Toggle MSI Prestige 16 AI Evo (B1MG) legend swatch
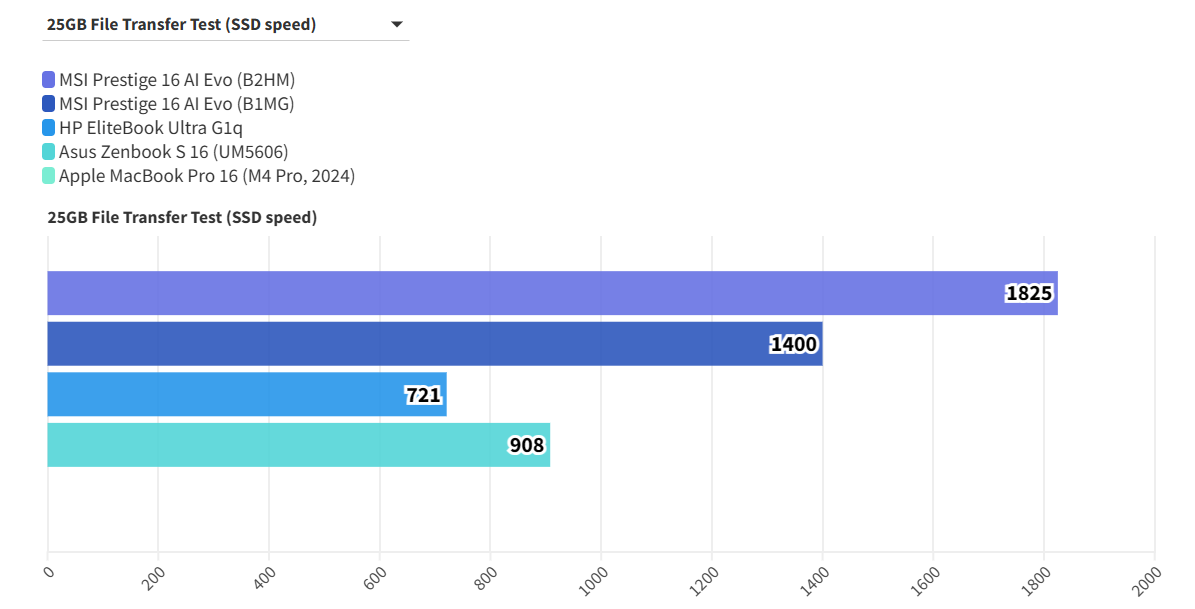This screenshot has height=609, width=1195. [49, 104]
